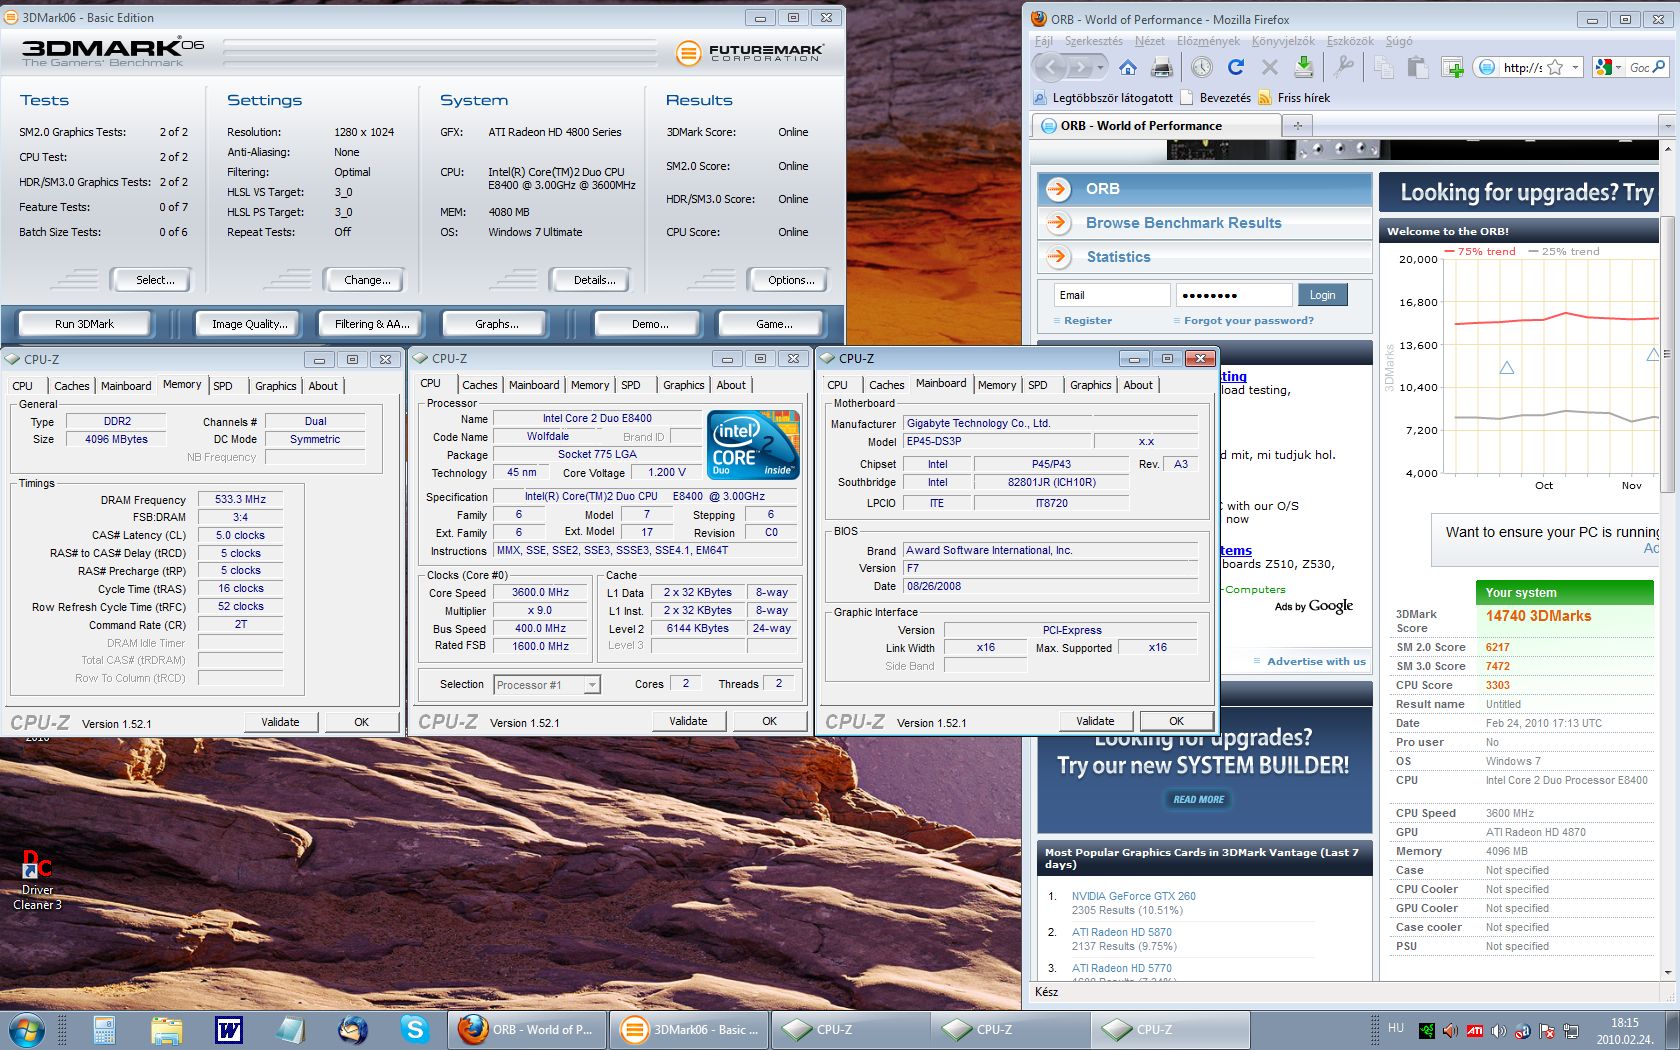Click the Options button under Results

791,280
